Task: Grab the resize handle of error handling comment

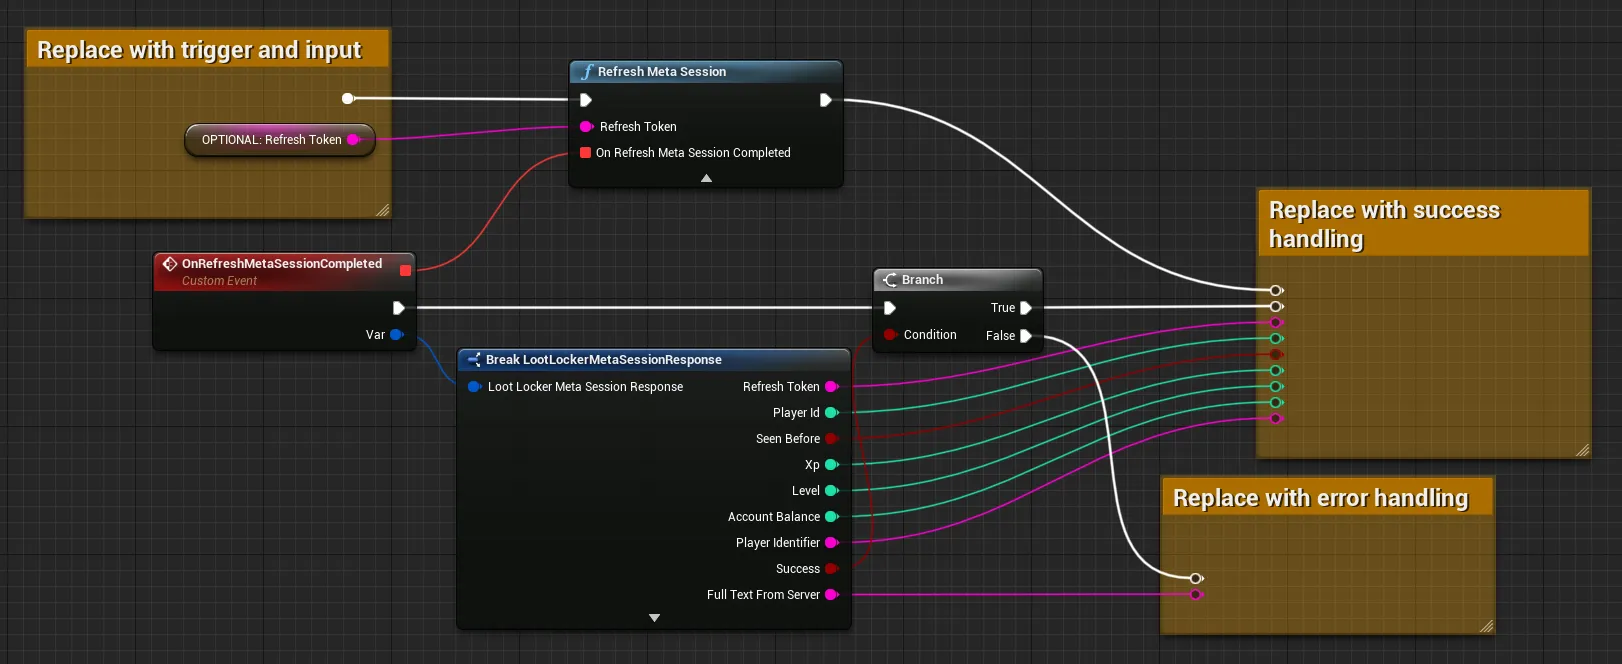Action: [x=1486, y=627]
